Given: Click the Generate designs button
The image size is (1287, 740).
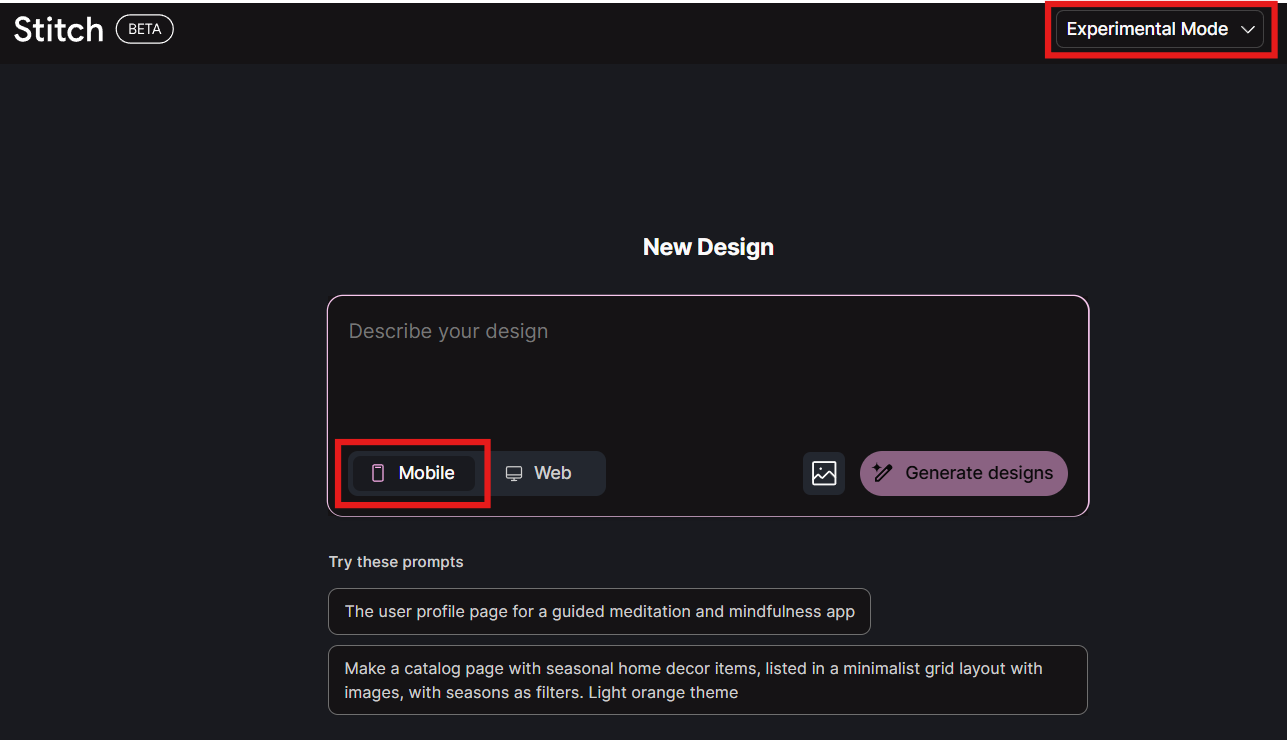Looking at the screenshot, I should [964, 473].
